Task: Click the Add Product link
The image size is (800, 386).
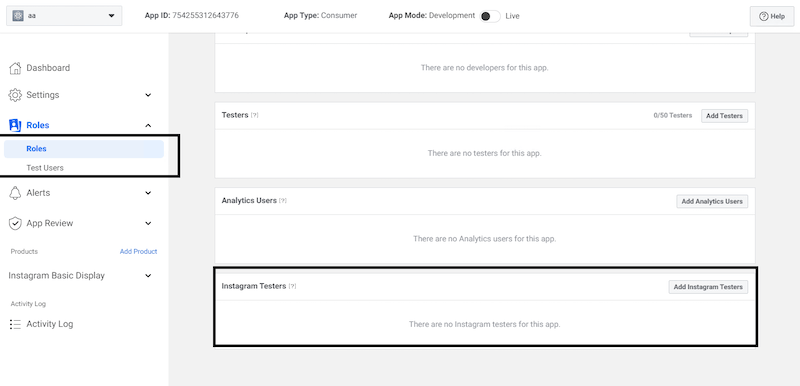Action: coord(138,251)
